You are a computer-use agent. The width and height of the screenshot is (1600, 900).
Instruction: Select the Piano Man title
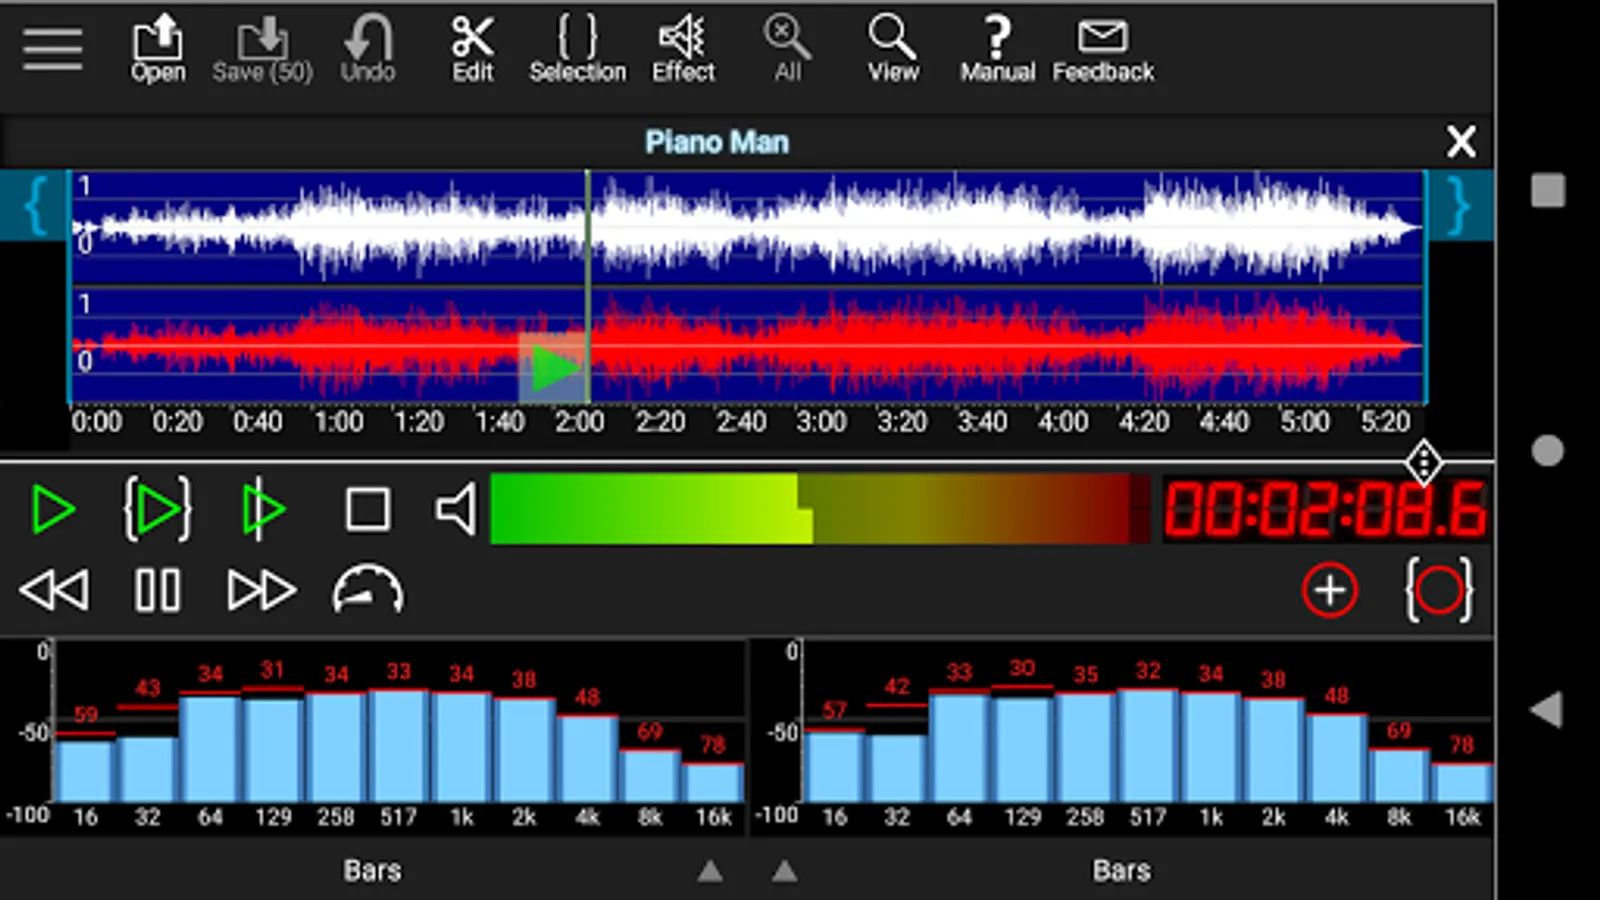point(717,142)
